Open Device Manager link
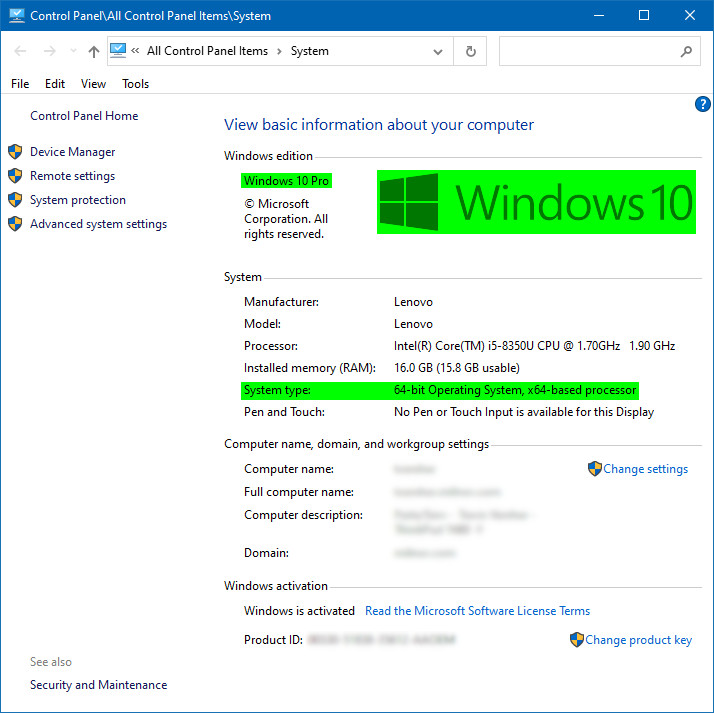The height and width of the screenshot is (713, 714). click(x=72, y=152)
